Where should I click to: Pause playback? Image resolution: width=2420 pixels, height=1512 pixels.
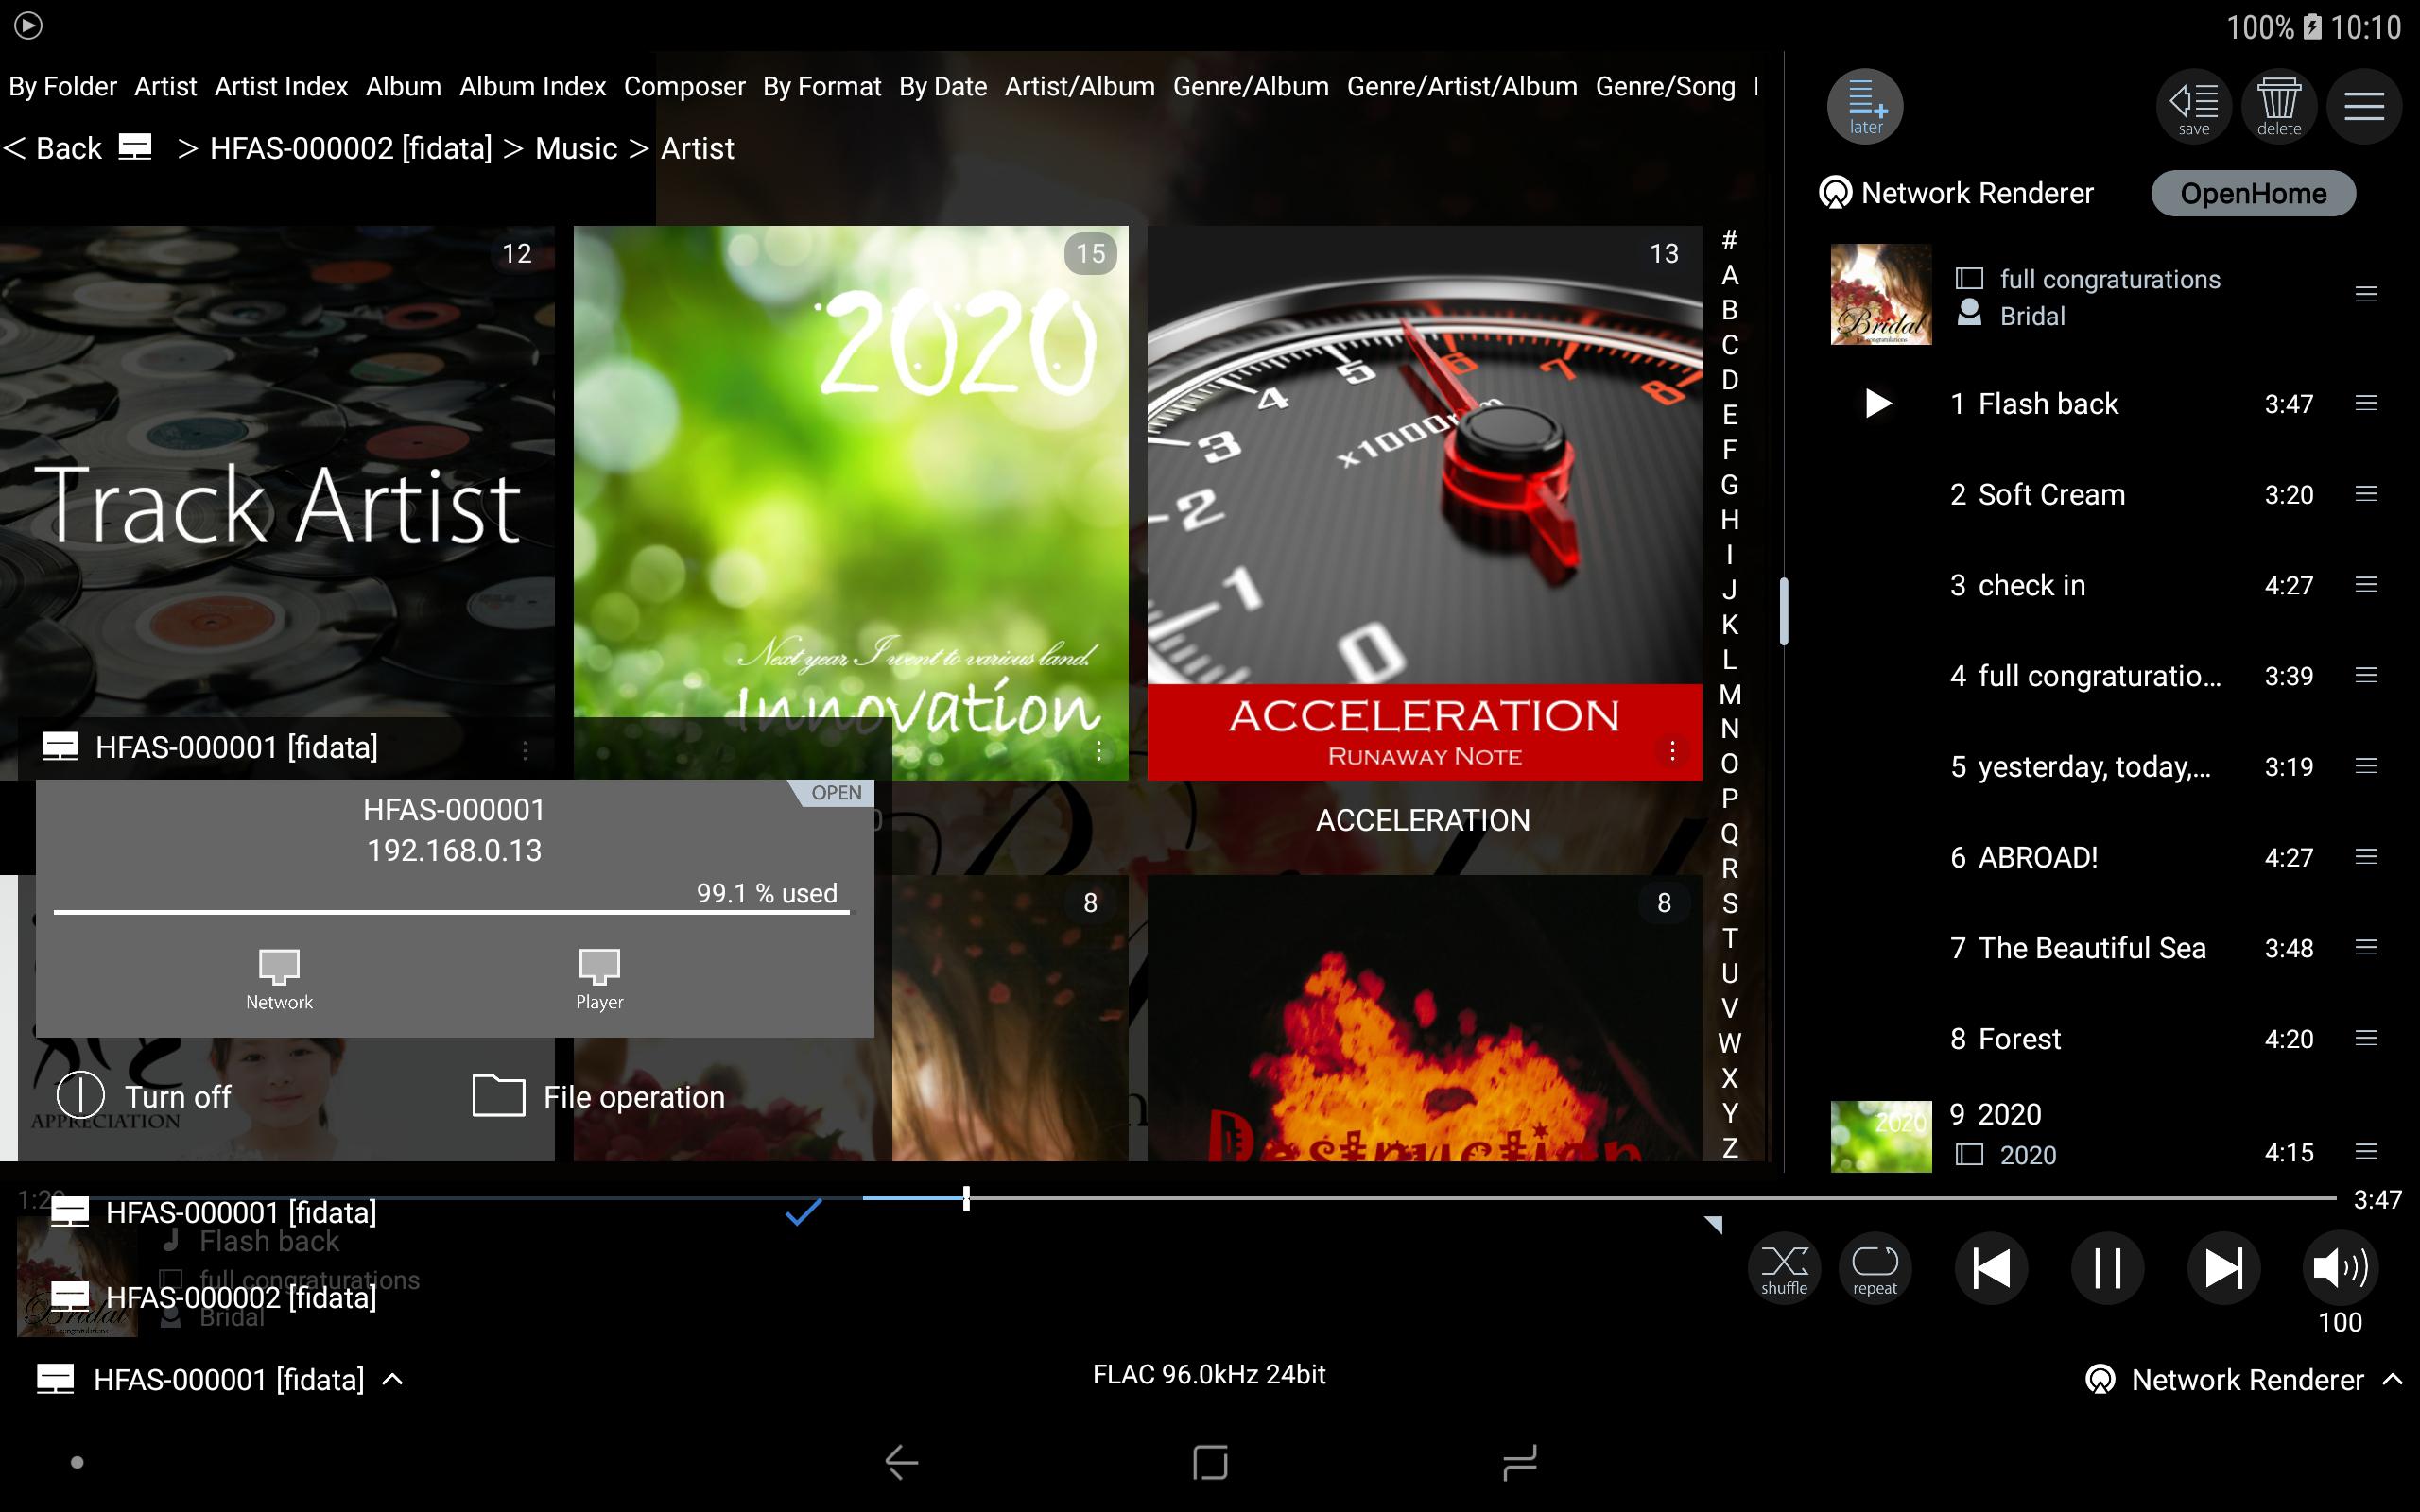2108,1269
